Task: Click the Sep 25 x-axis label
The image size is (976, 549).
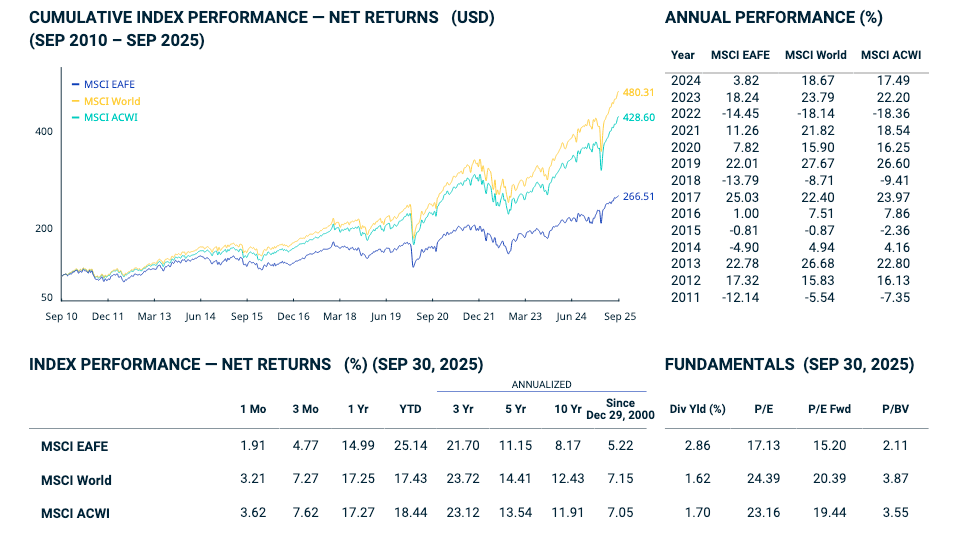Action: [618, 316]
